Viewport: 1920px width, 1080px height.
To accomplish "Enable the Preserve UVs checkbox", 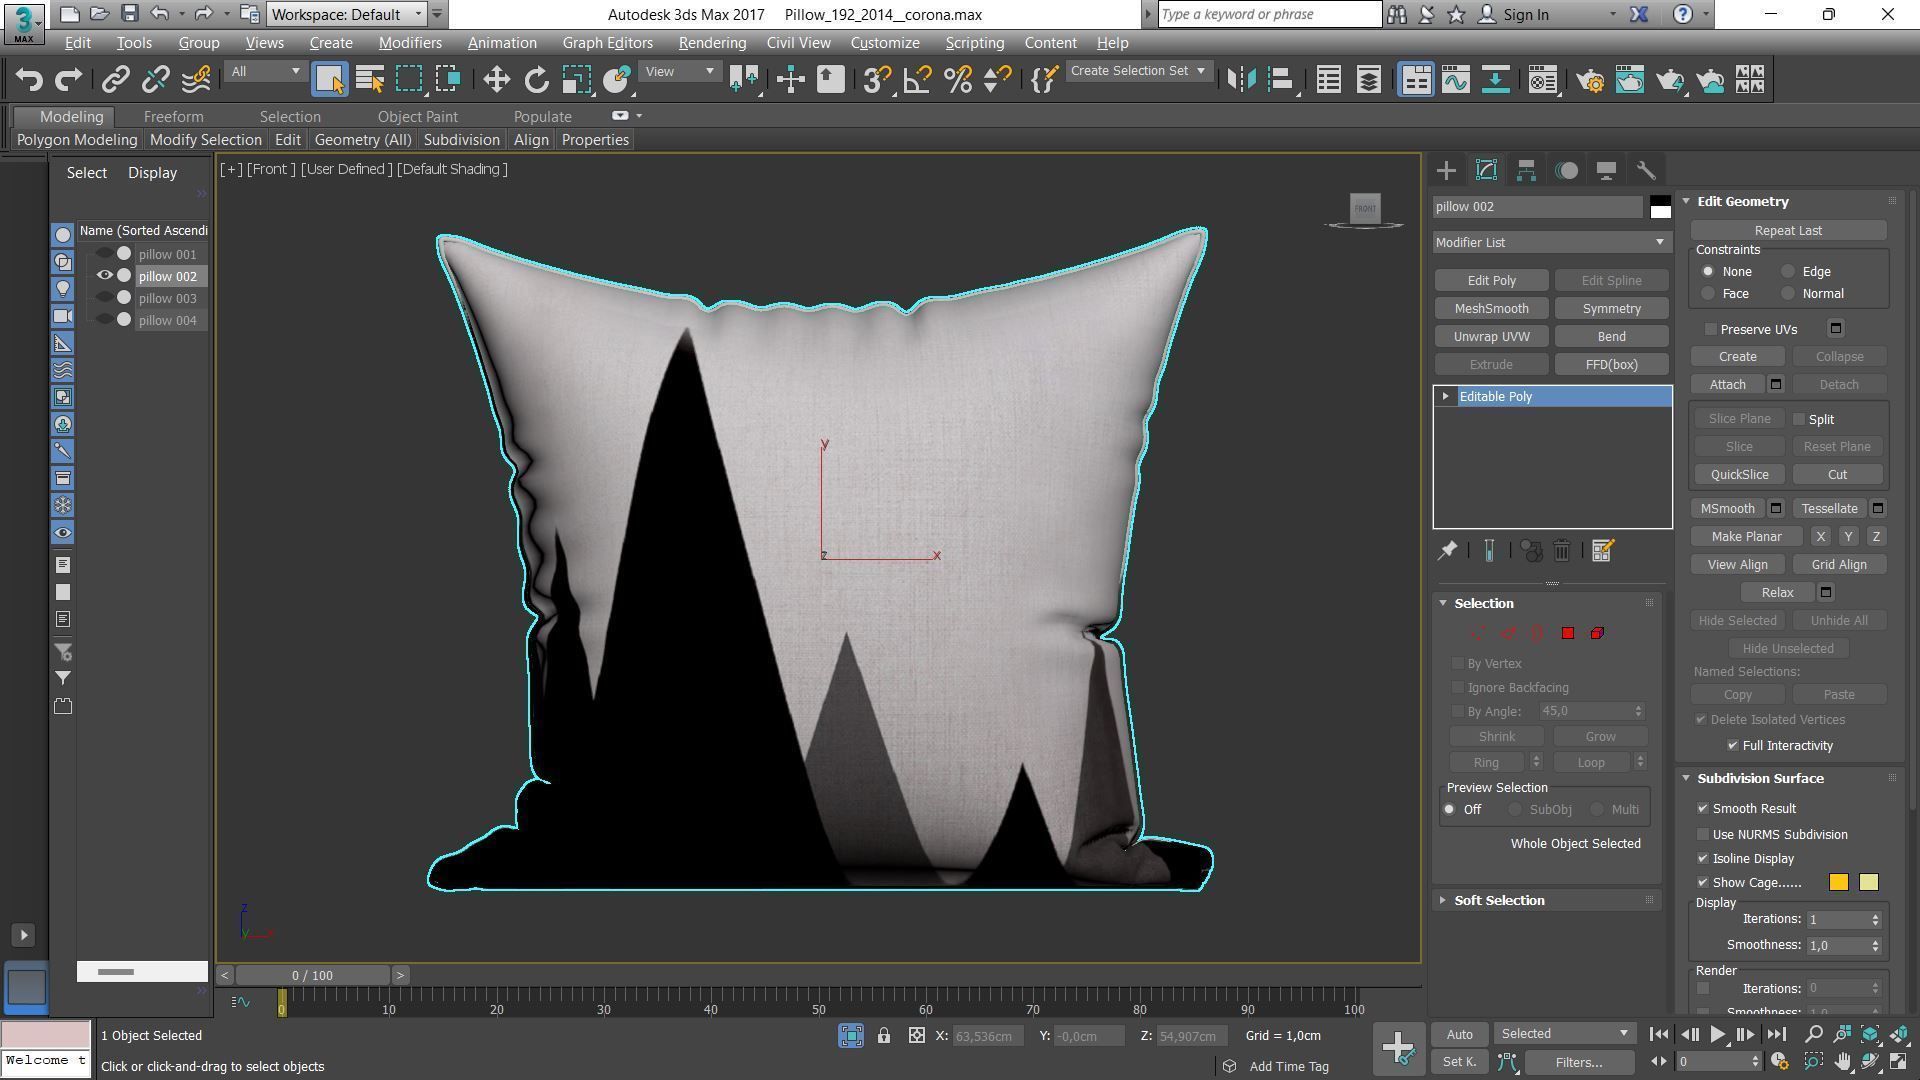I will click(x=1711, y=329).
